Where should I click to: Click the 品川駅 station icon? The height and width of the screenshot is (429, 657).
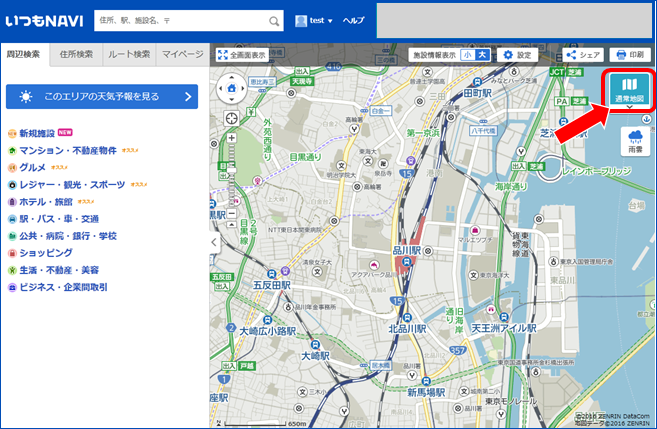coord(406,261)
